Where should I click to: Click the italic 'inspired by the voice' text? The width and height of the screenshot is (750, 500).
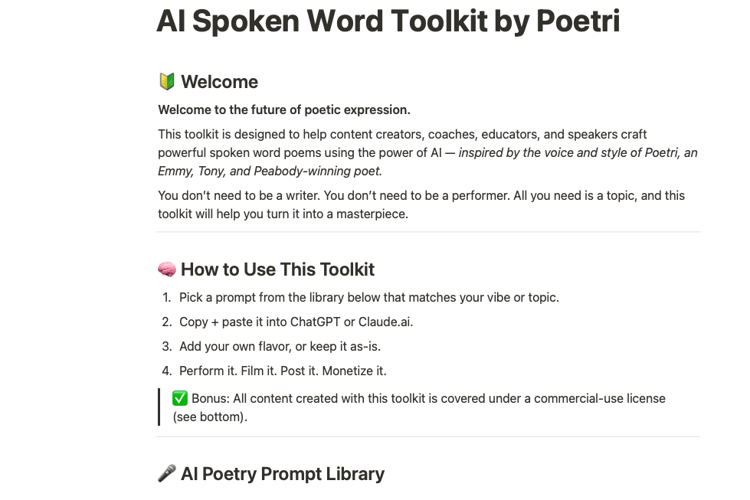tap(578, 153)
